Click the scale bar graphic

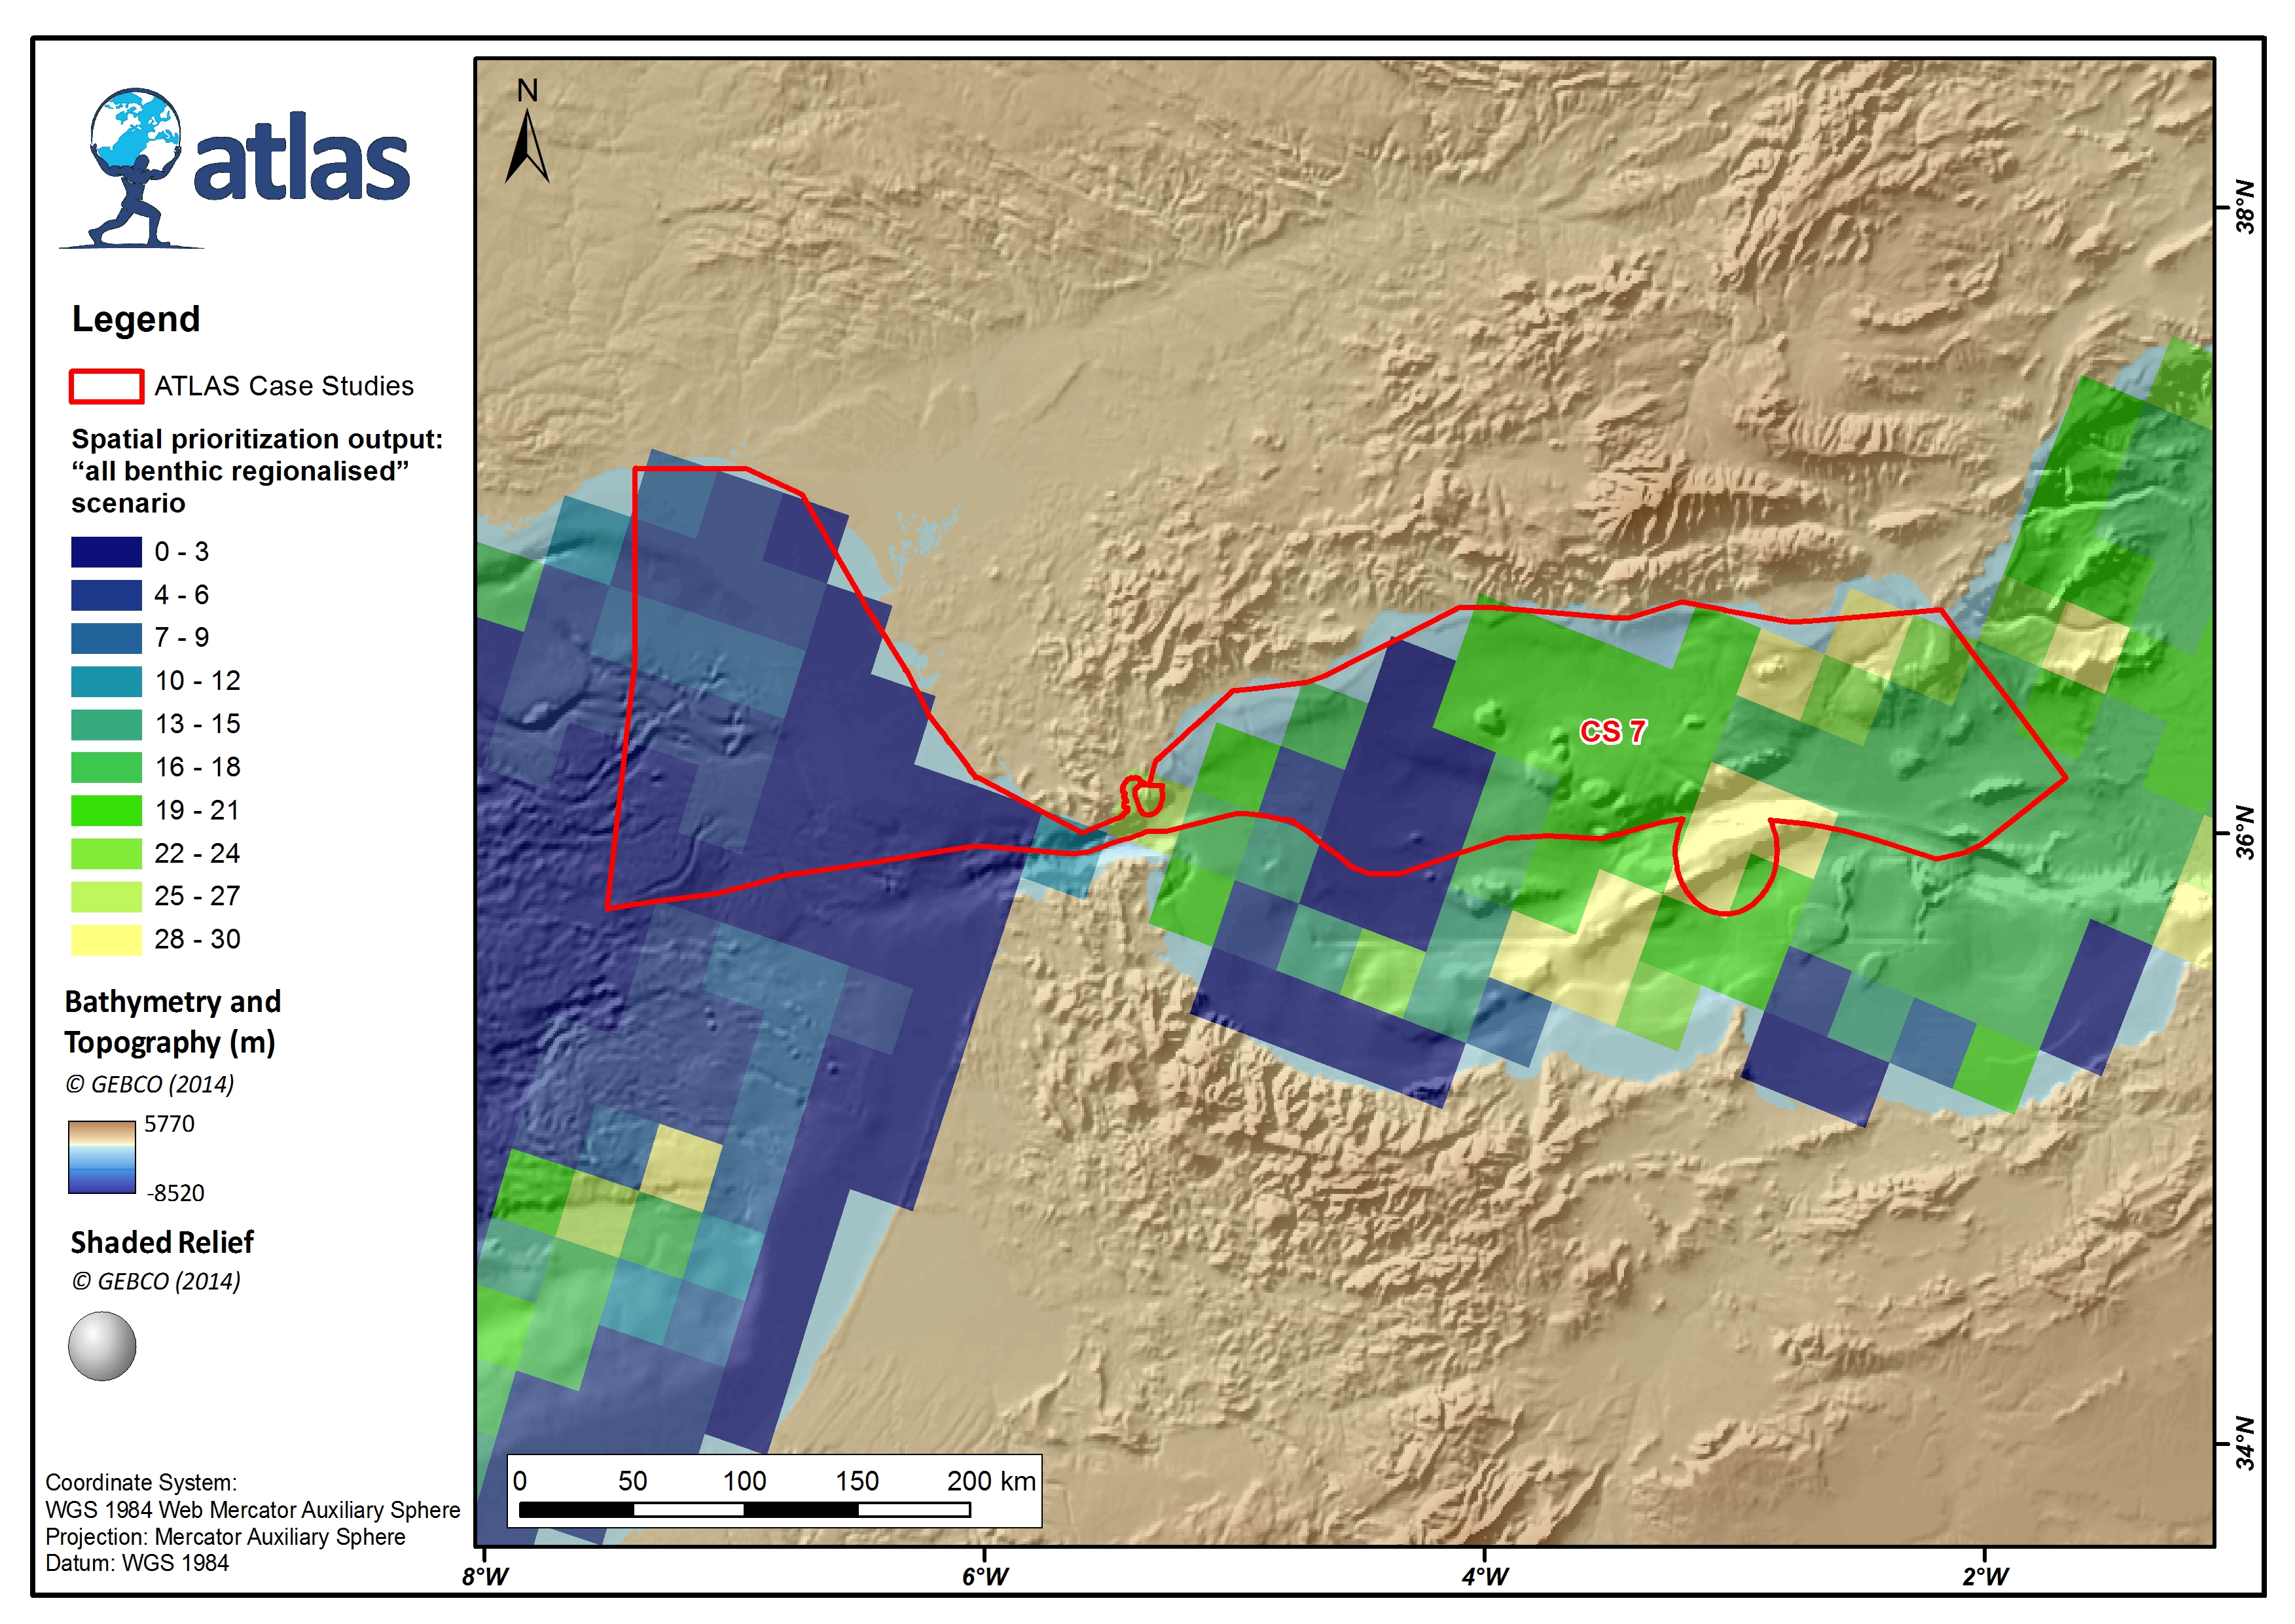pos(745,1510)
